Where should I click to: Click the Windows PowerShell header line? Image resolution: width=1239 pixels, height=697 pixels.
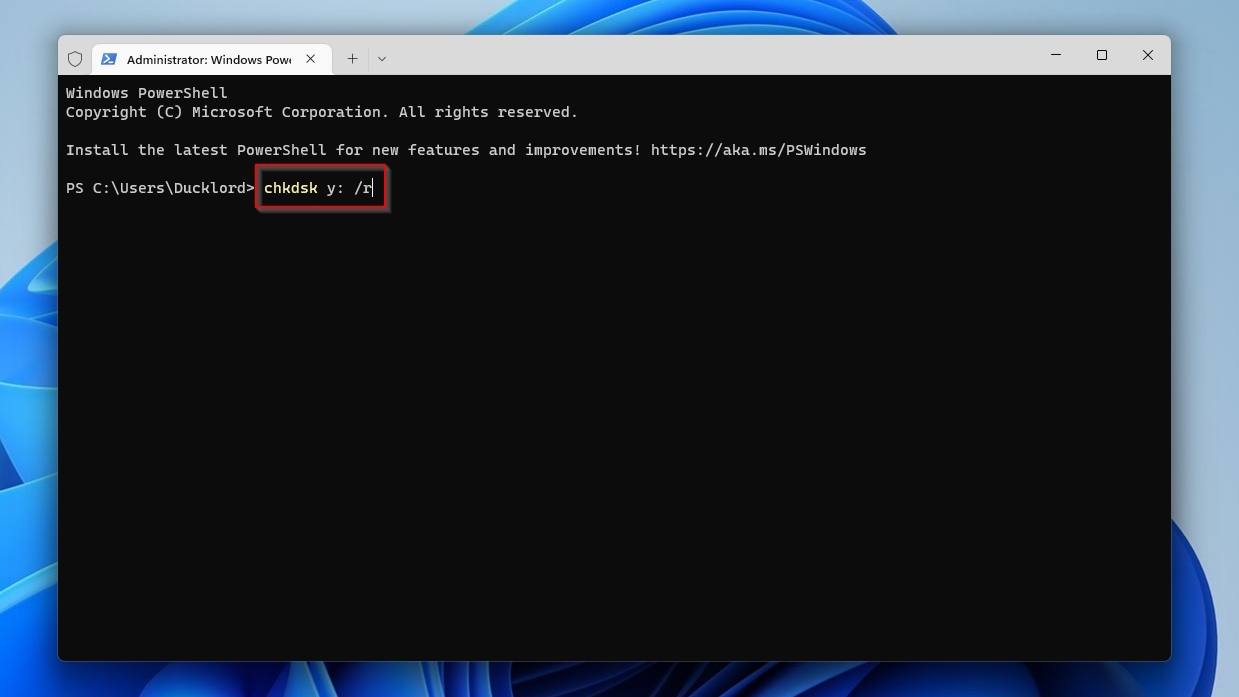[x=146, y=93]
